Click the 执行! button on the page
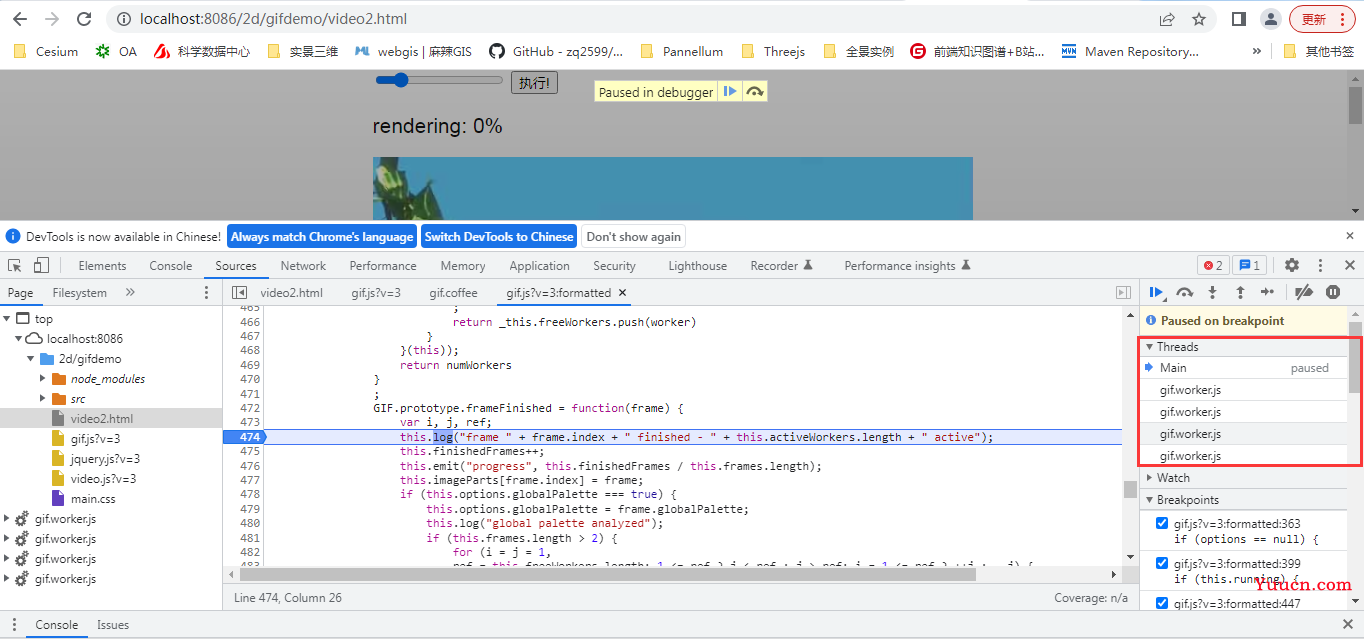Viewport: 1364px width, 639px height. click(534, 83)
